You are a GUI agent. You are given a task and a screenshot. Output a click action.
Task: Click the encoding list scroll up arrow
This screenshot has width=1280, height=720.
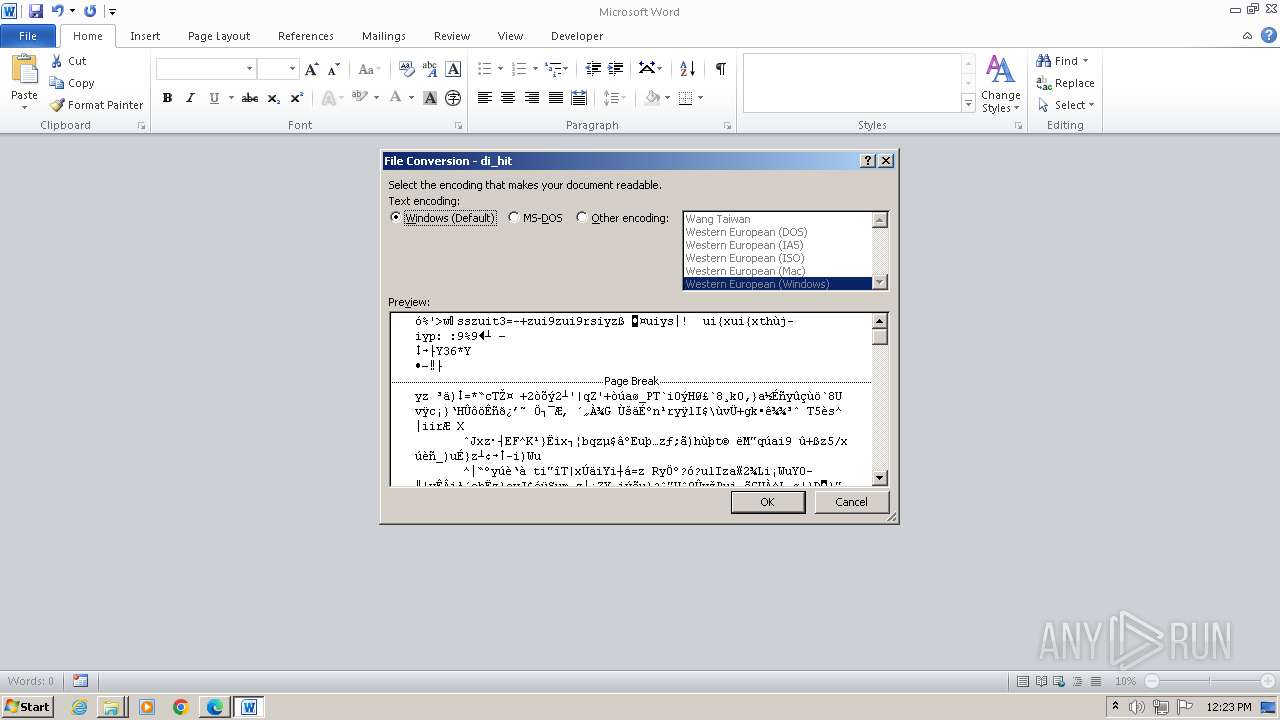pyautogui.click(x=880, y=220)
